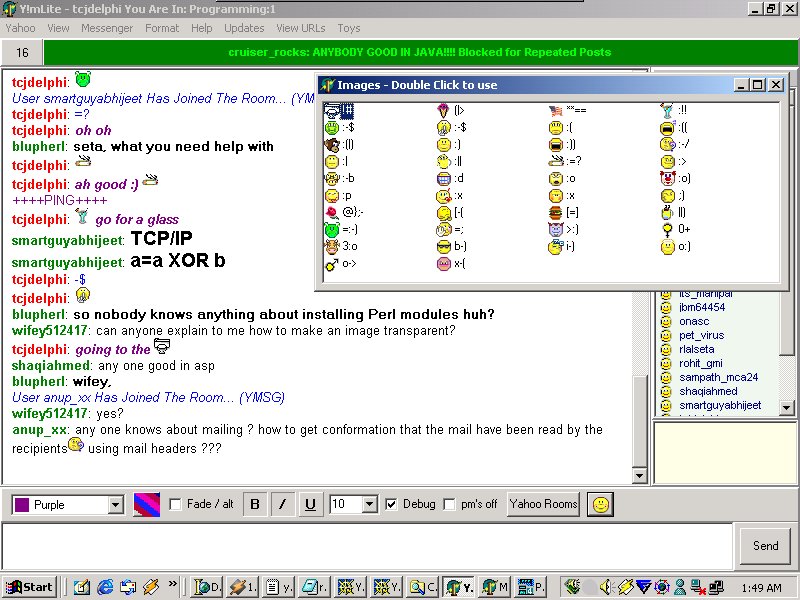Select the sunglasses emoticon b-)

452,246
